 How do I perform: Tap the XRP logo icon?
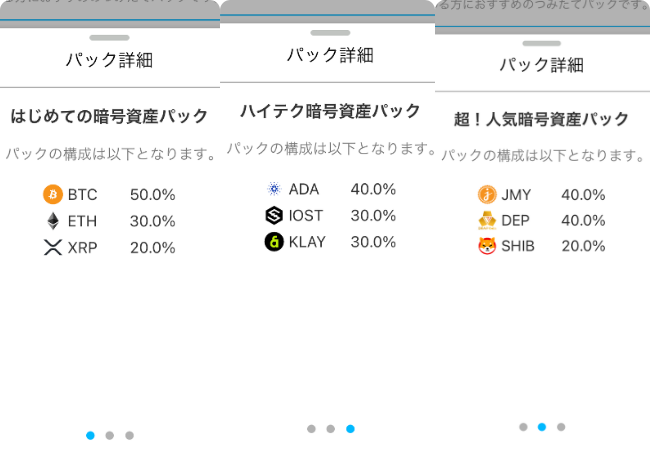click(x=53, y=247)
